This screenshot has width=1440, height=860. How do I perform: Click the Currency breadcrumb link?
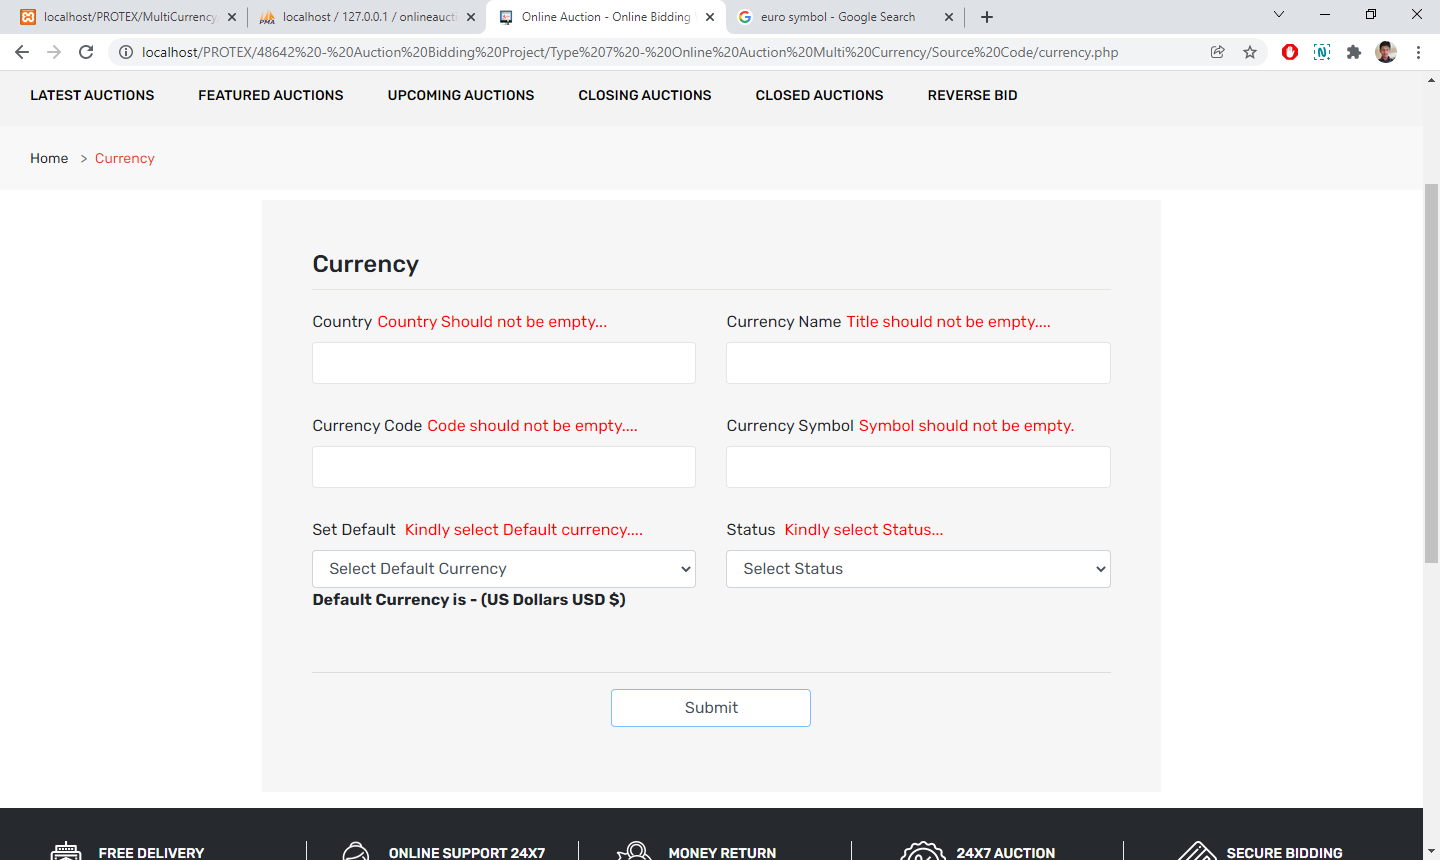[x=125, y=158]
